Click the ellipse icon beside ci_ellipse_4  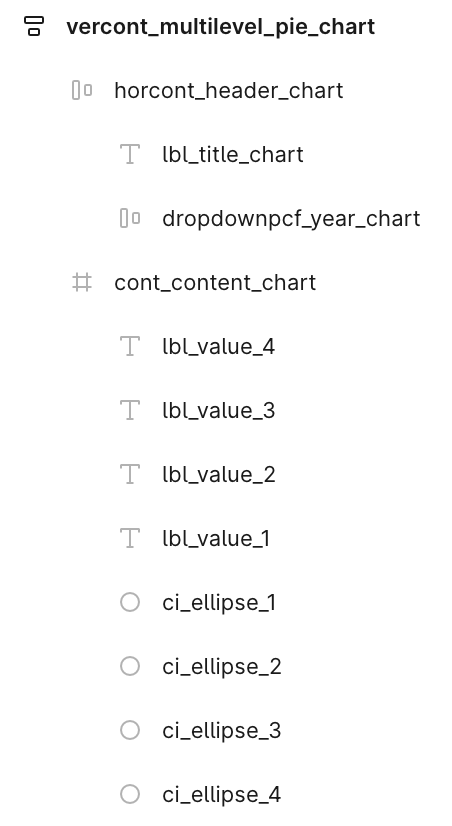coord(130,794)
